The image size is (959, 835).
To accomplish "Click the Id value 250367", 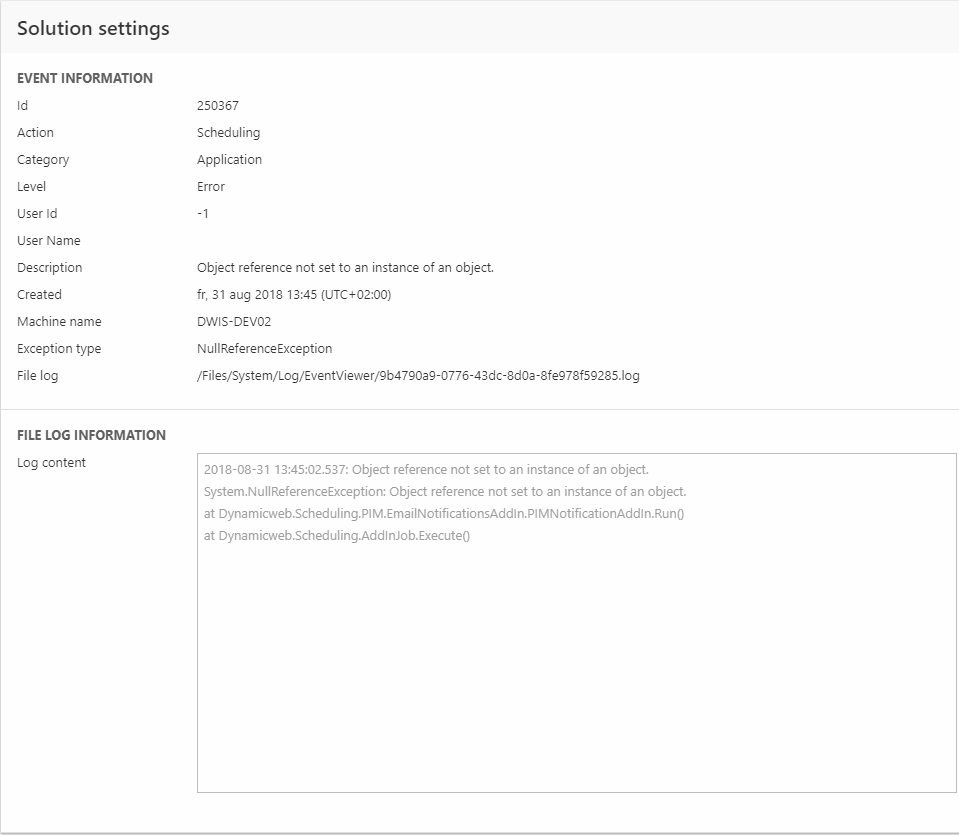I will 218,106.
